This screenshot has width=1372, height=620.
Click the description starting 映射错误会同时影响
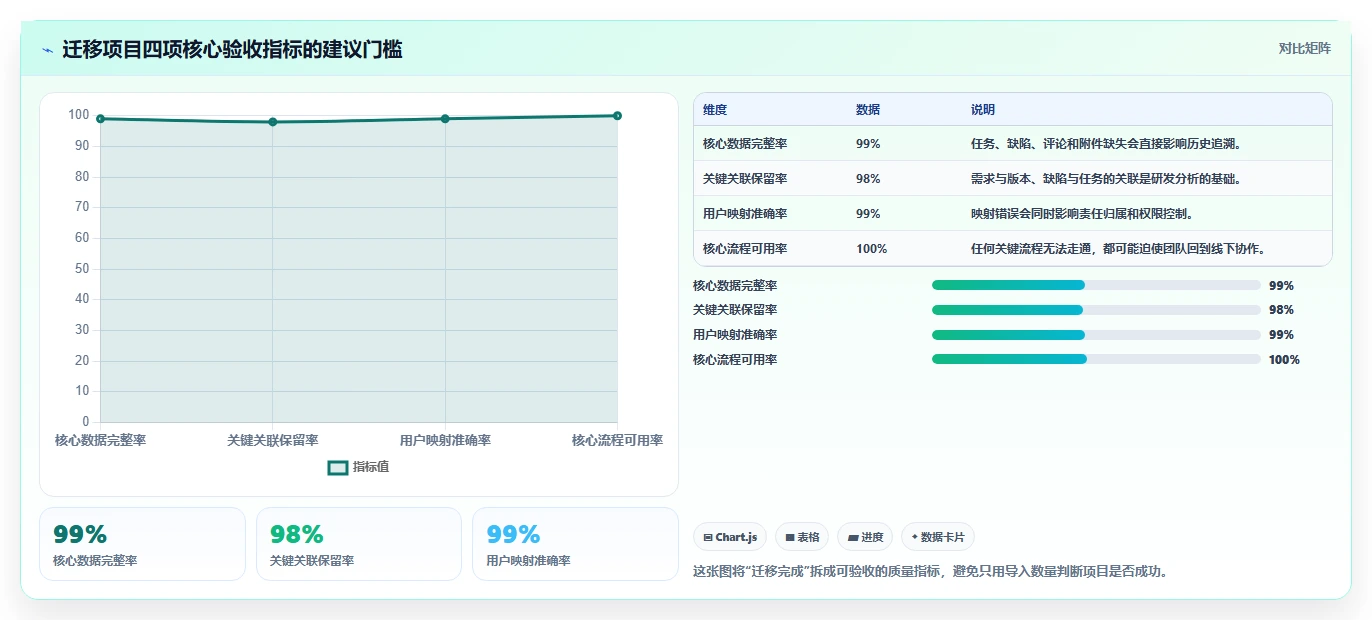coord(1082,214)
